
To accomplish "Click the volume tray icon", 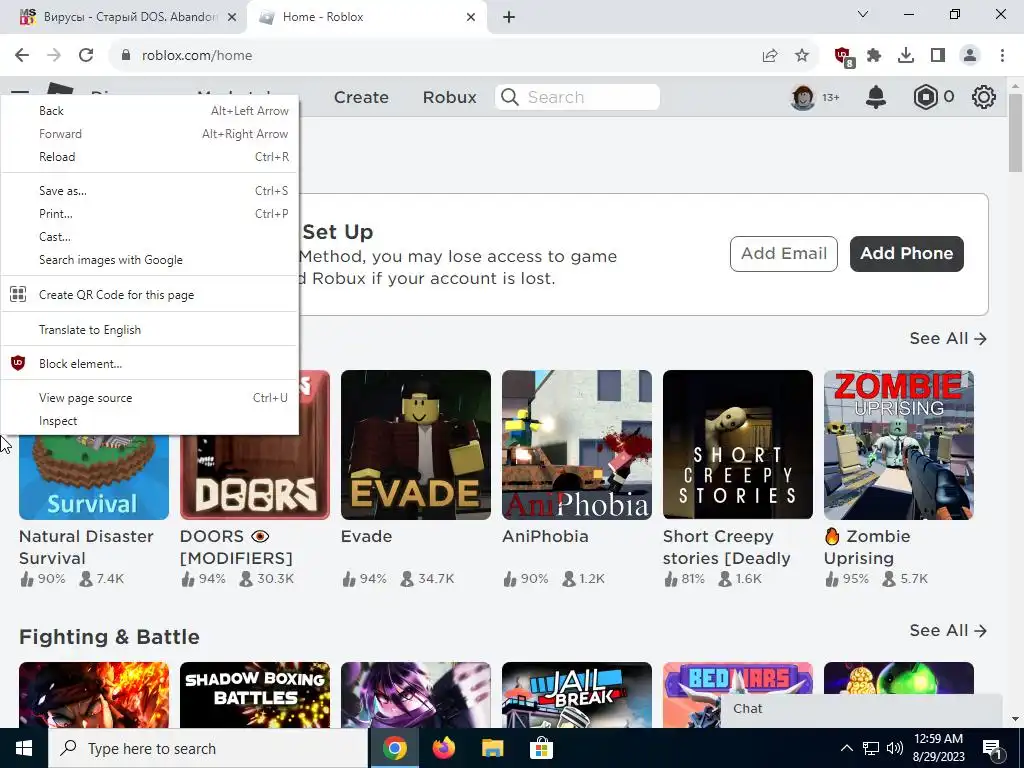I will [895, 748].
